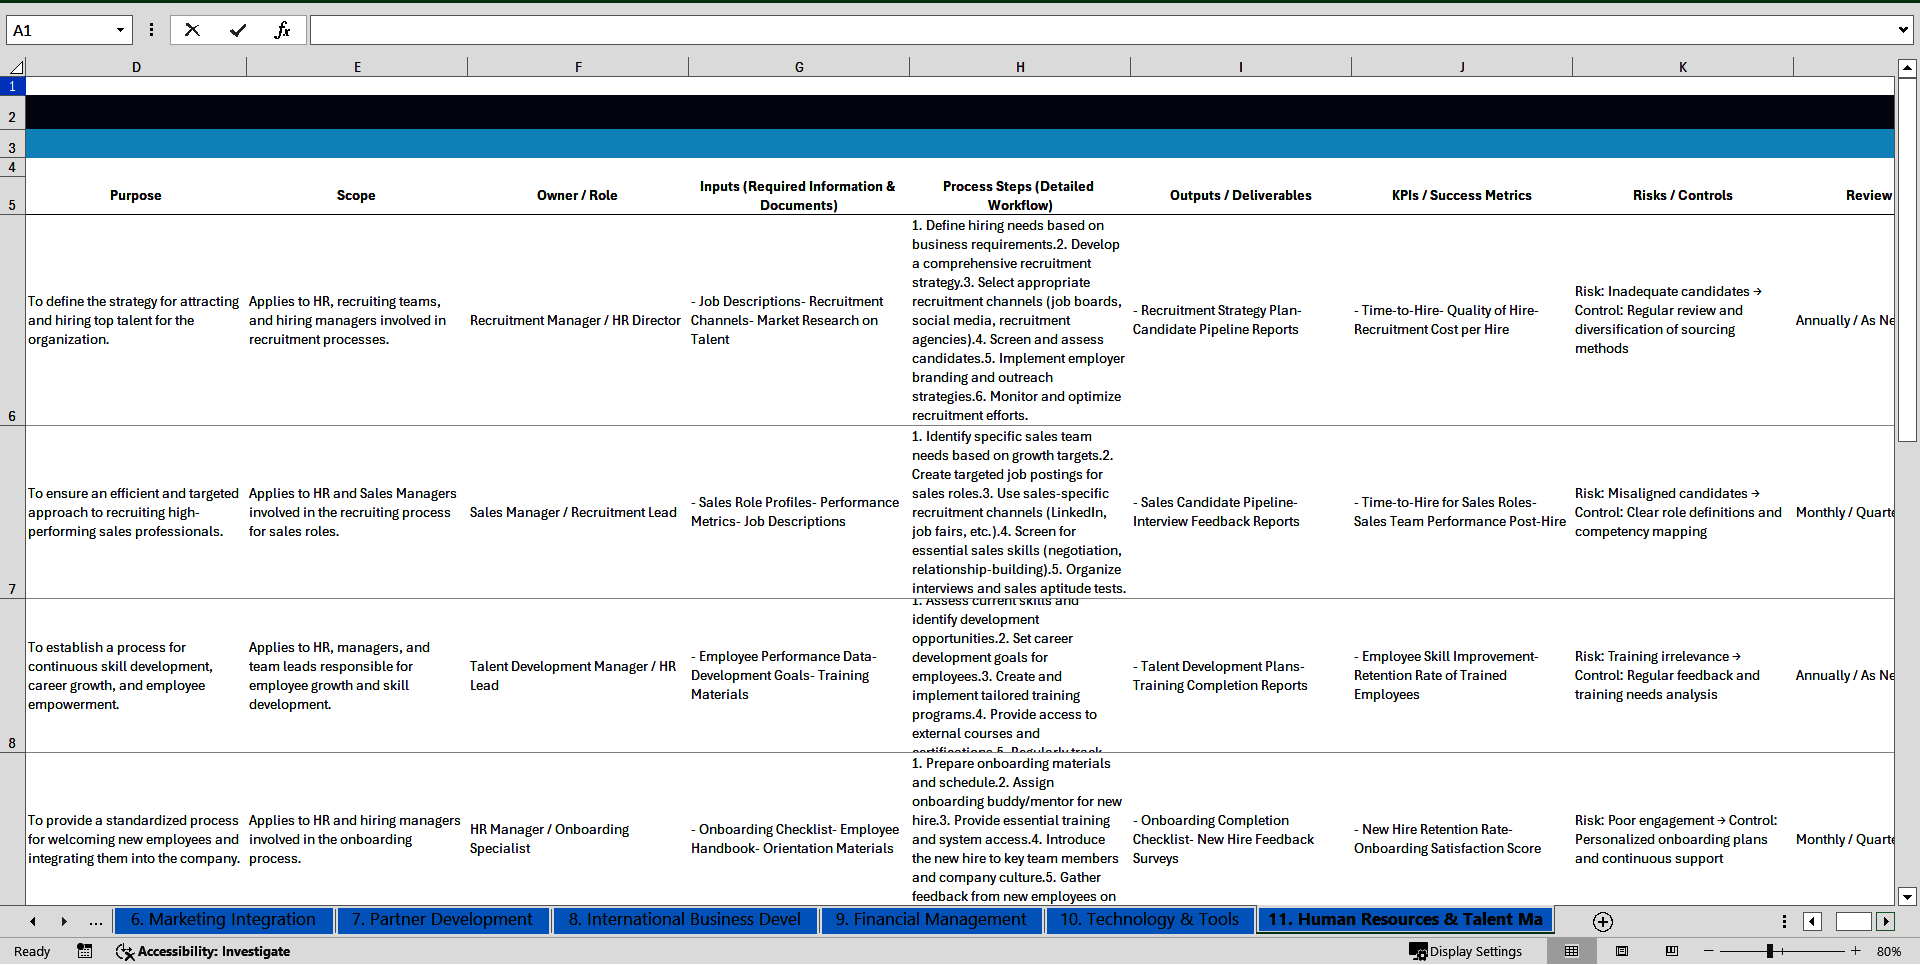Add a new sheet with plus icon
The height and width of the screenshot is (965, 1920).
(1603, 921)
